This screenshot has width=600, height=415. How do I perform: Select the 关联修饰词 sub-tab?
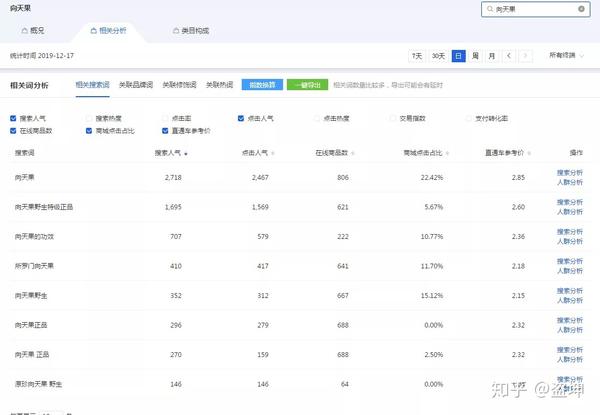179,85
